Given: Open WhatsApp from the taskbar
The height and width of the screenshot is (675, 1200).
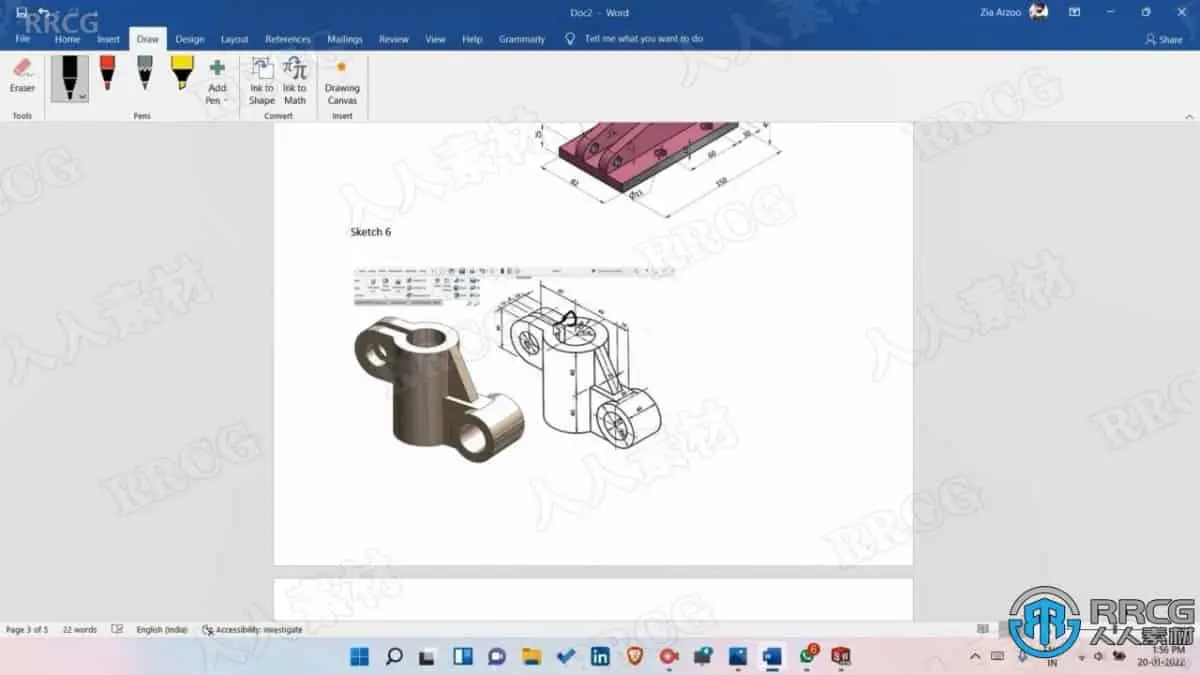Looking at the screenshot, I should click(x=808, y=656).
